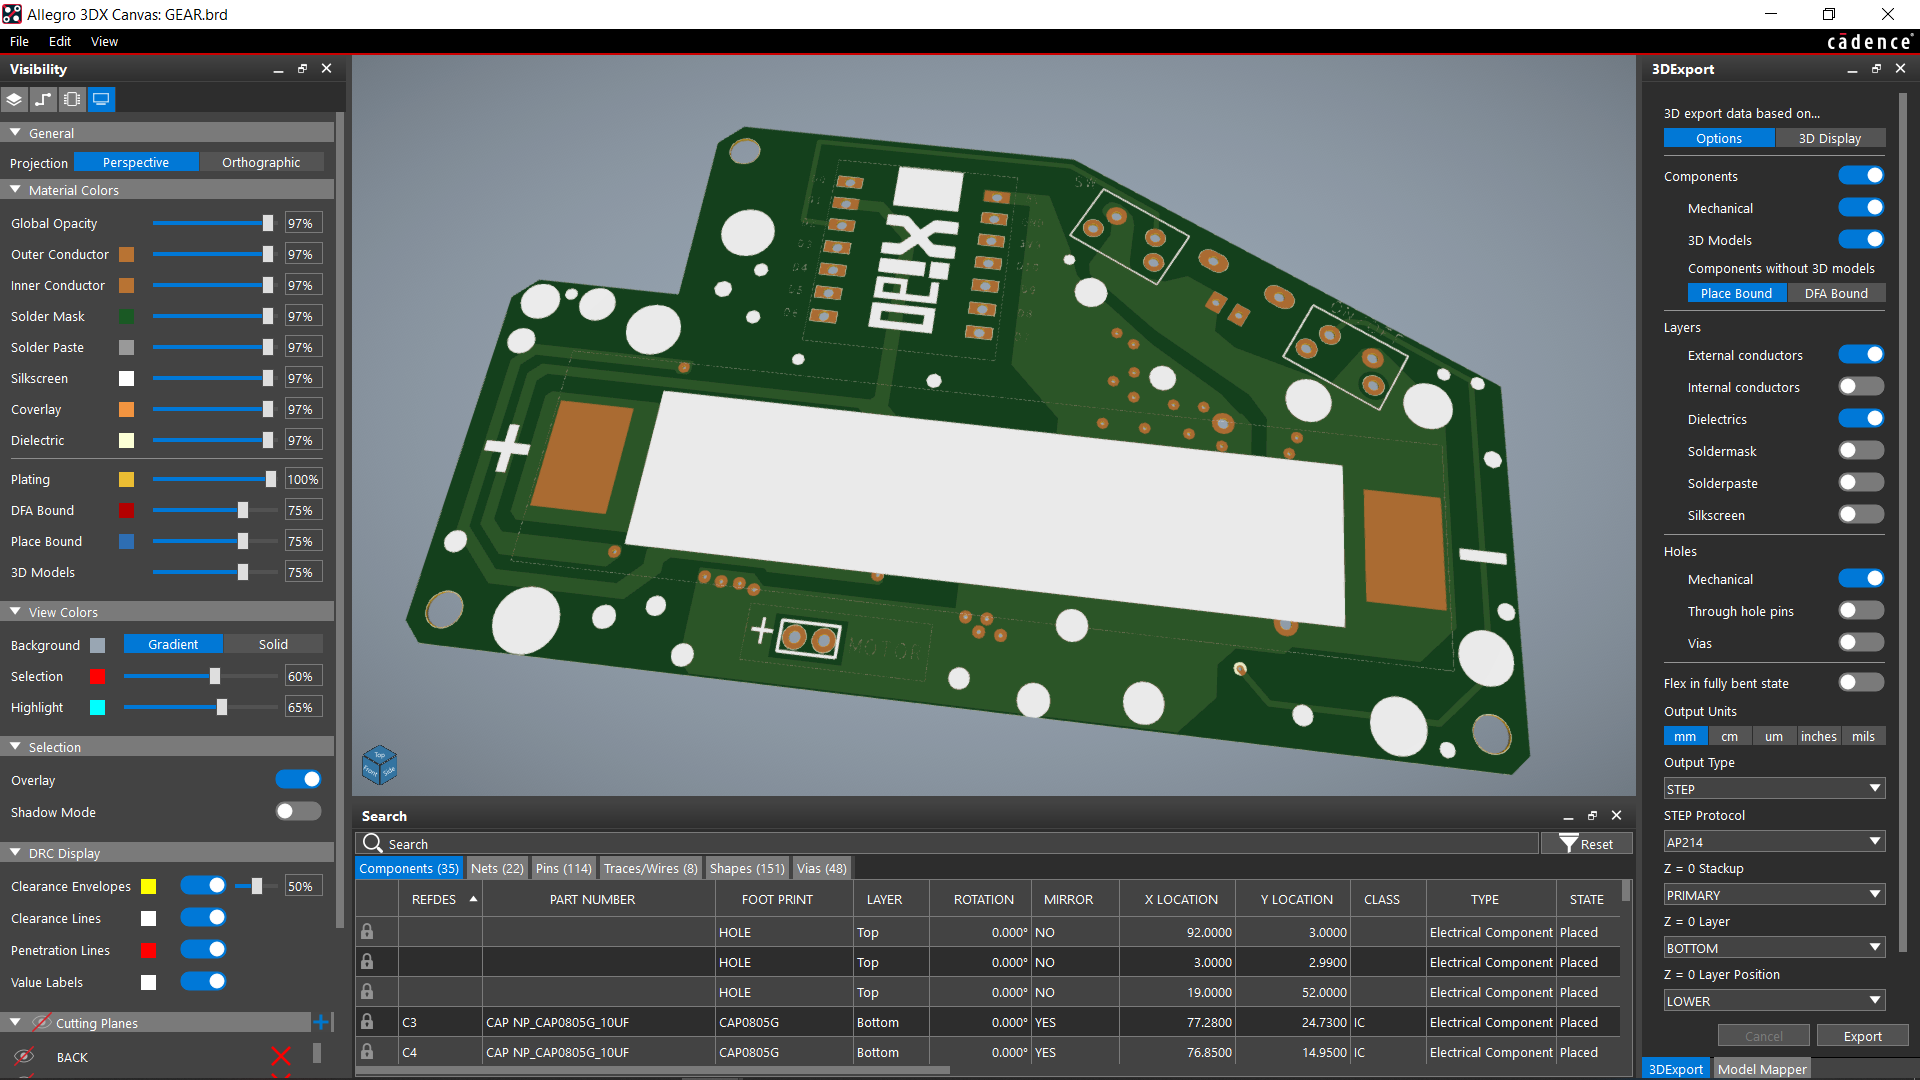This screenshot has height=1080, width=1920.
Task: Click the search magnifier icon
Action: [373, 843]
